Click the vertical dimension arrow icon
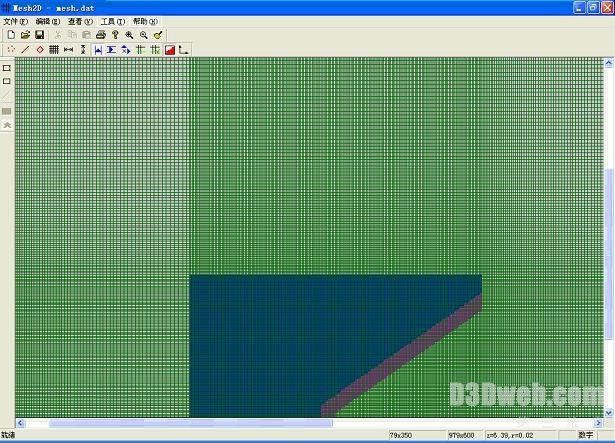This screenshot has width=615, height=443. point(83,49)
